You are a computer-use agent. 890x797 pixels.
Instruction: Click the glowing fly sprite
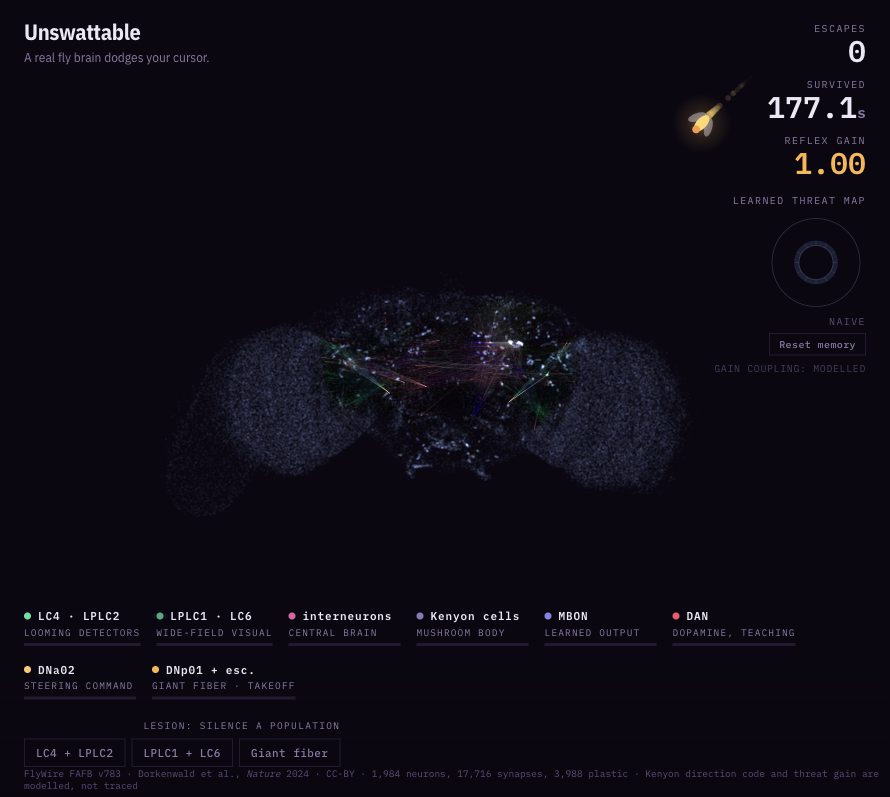(x=703, y=121)
